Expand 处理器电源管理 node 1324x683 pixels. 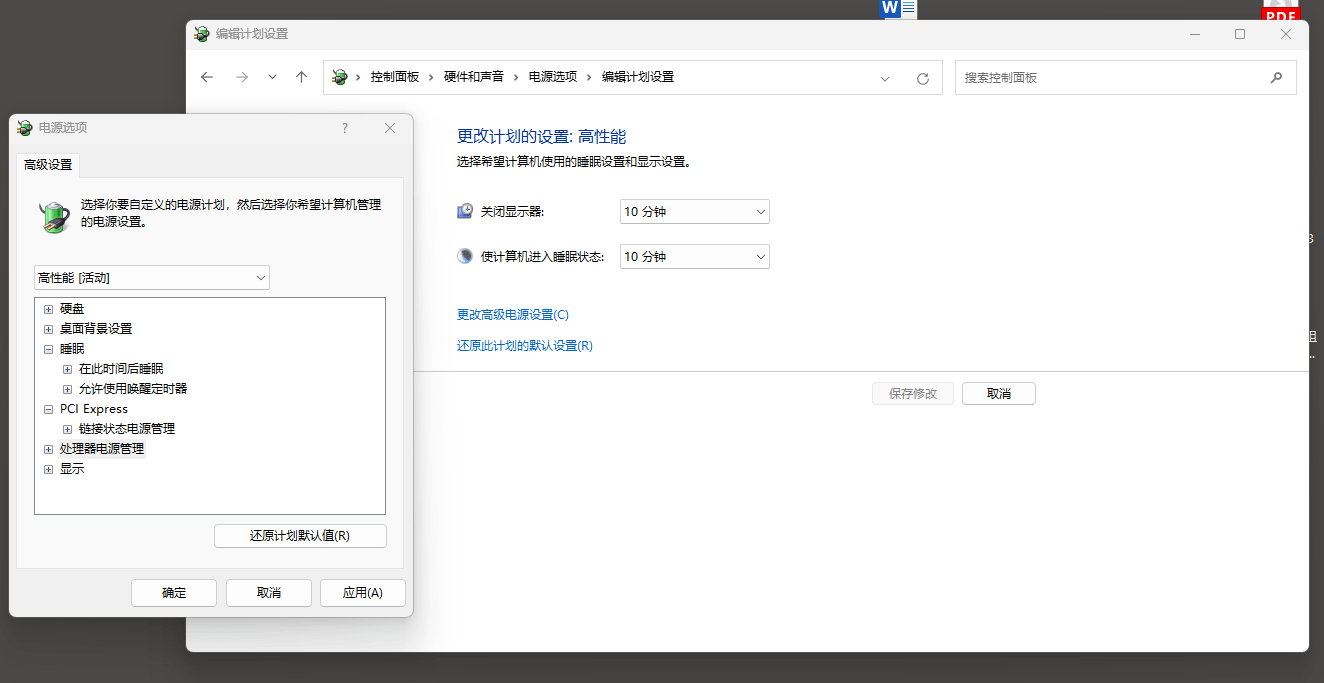48,449
